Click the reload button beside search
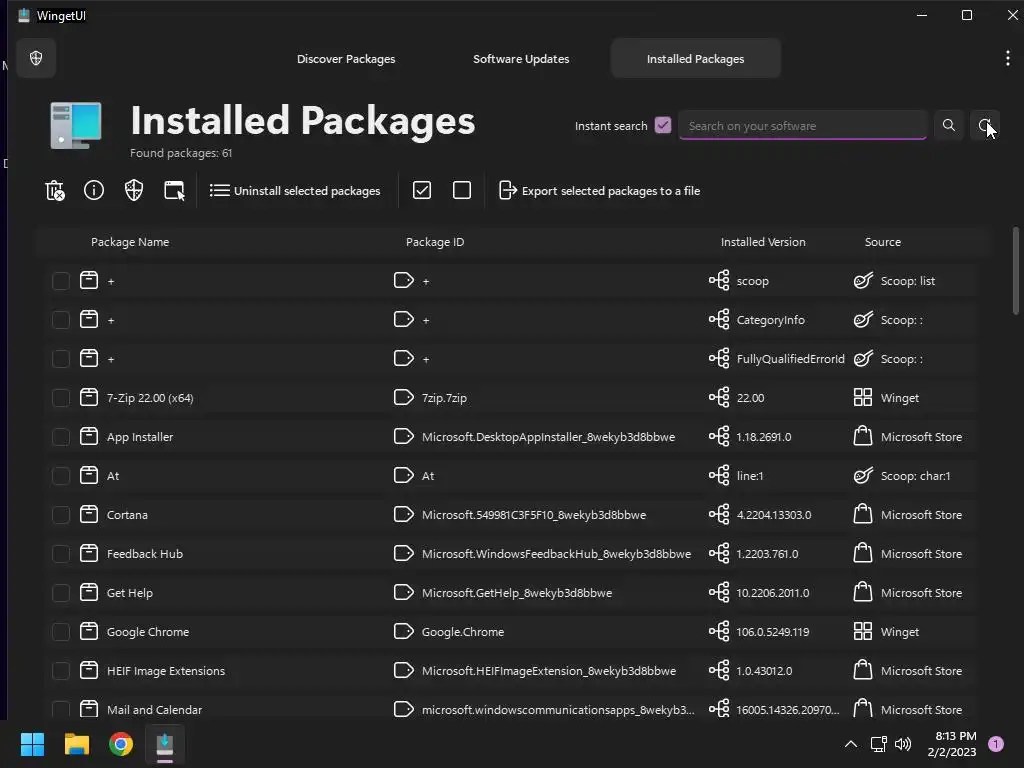 tap(985, 126)
